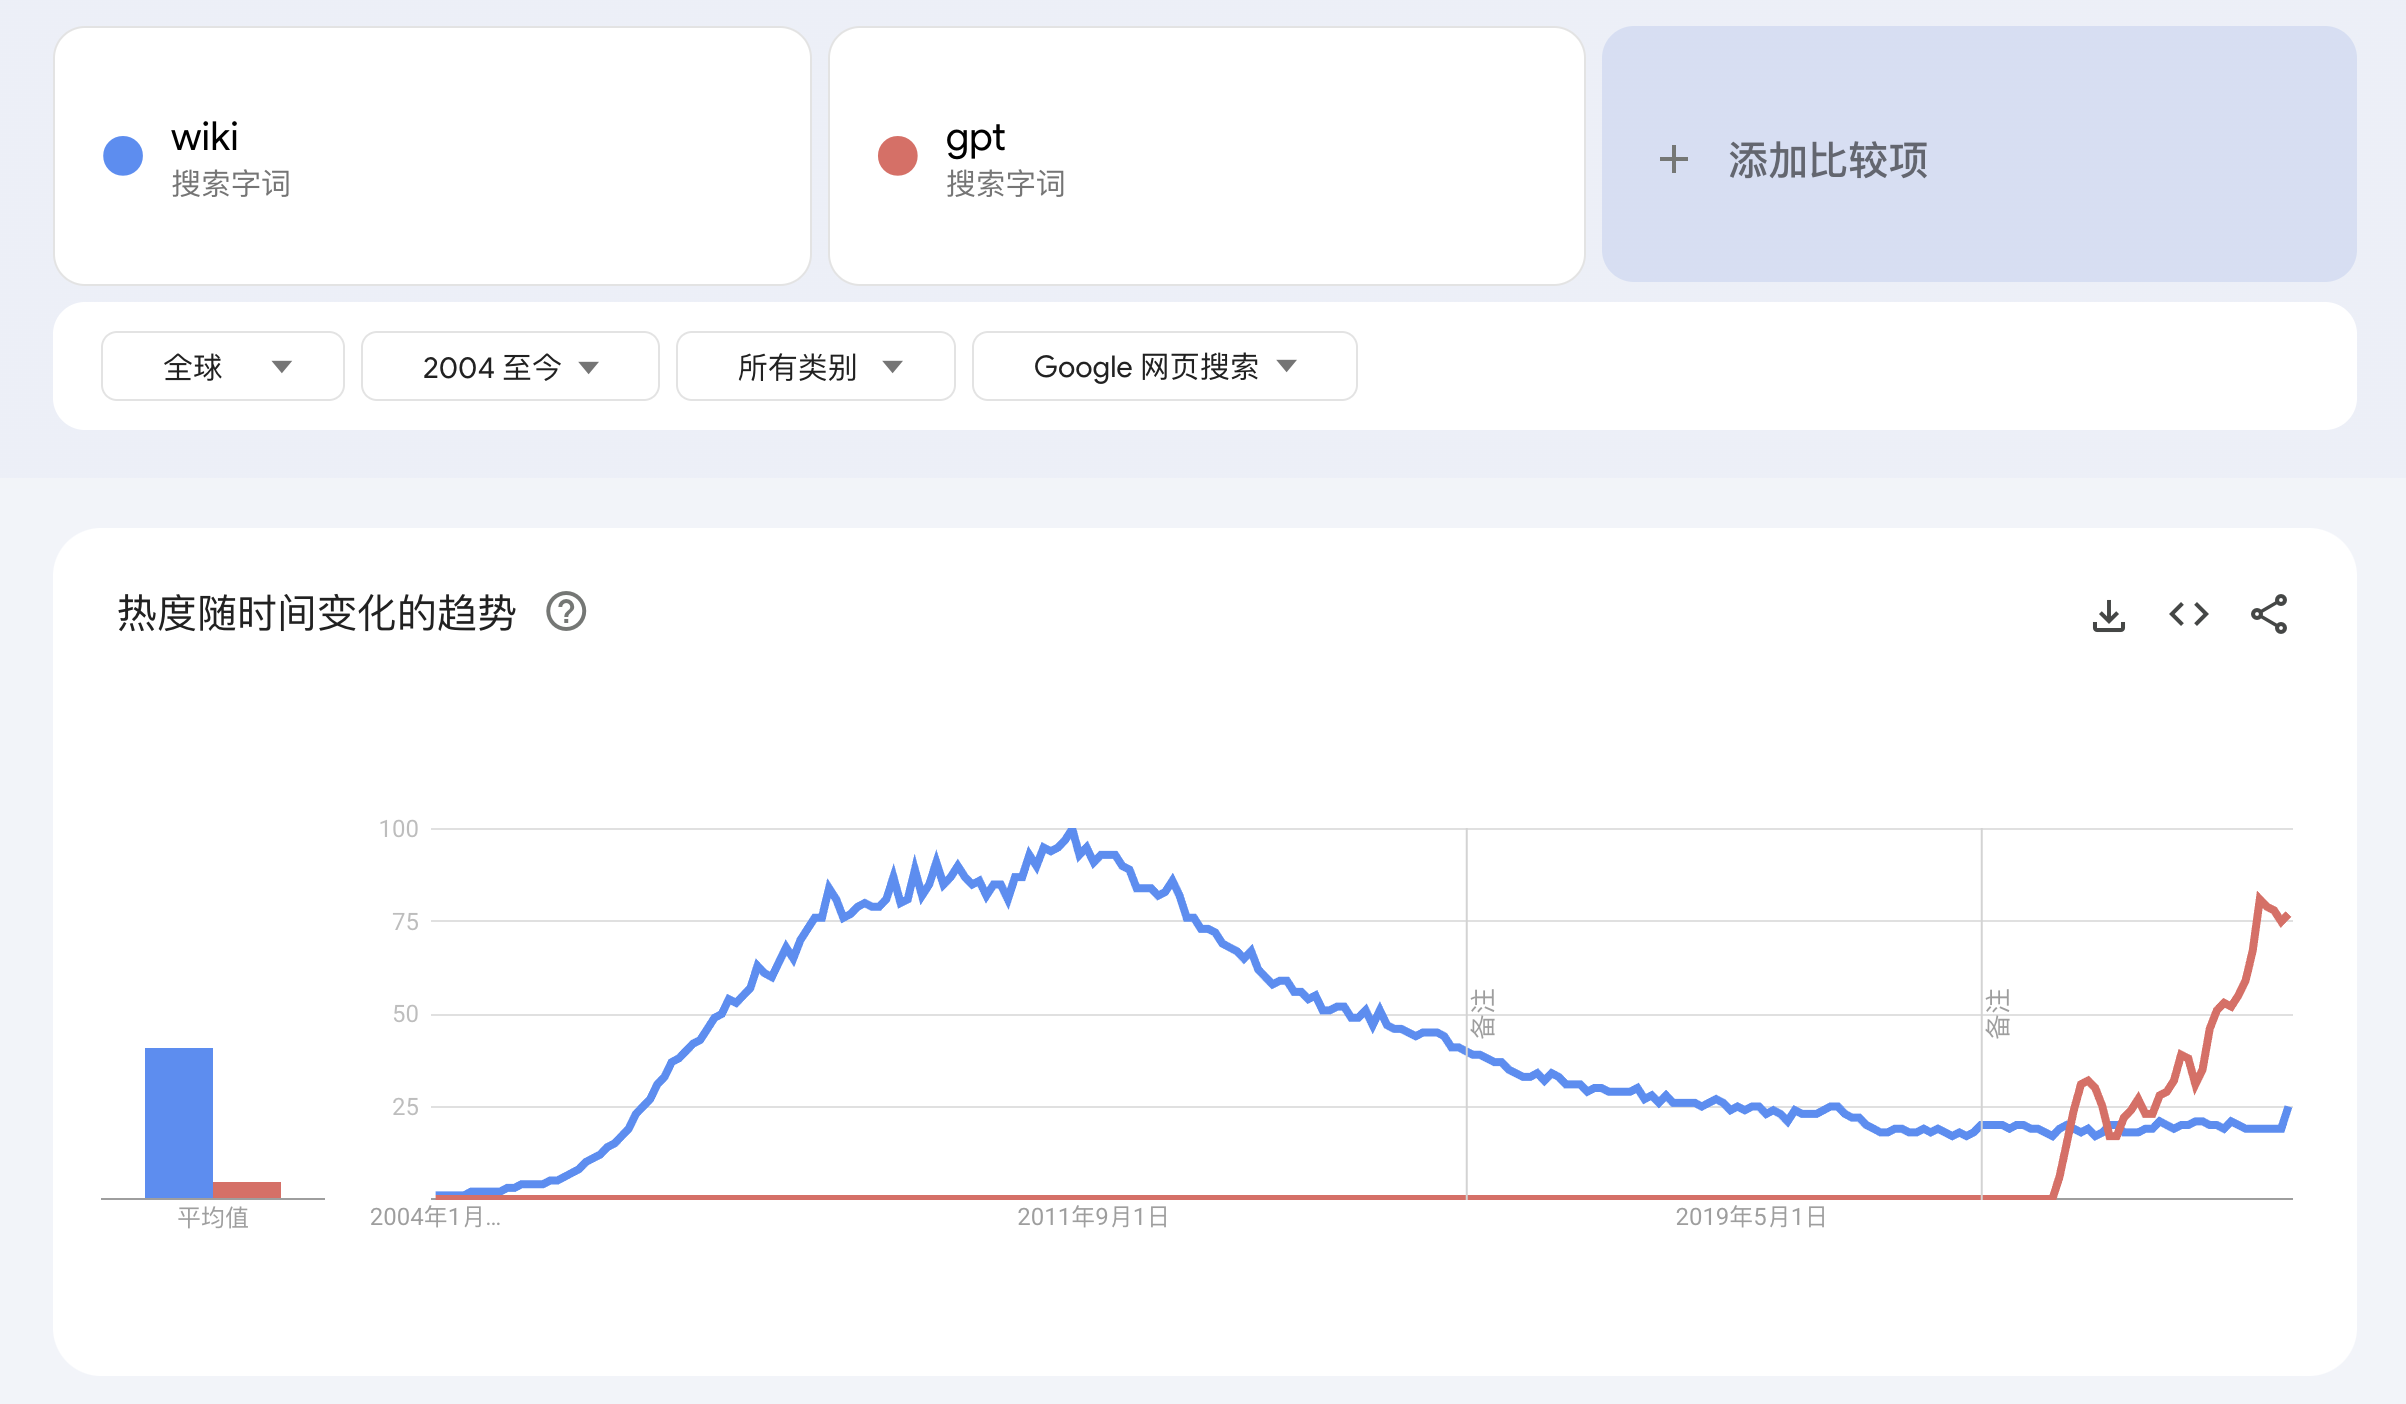2406x1404 pixels.
Task: Open the Google 网页搜索 search type dropdown
Action: click(1164, 366)
